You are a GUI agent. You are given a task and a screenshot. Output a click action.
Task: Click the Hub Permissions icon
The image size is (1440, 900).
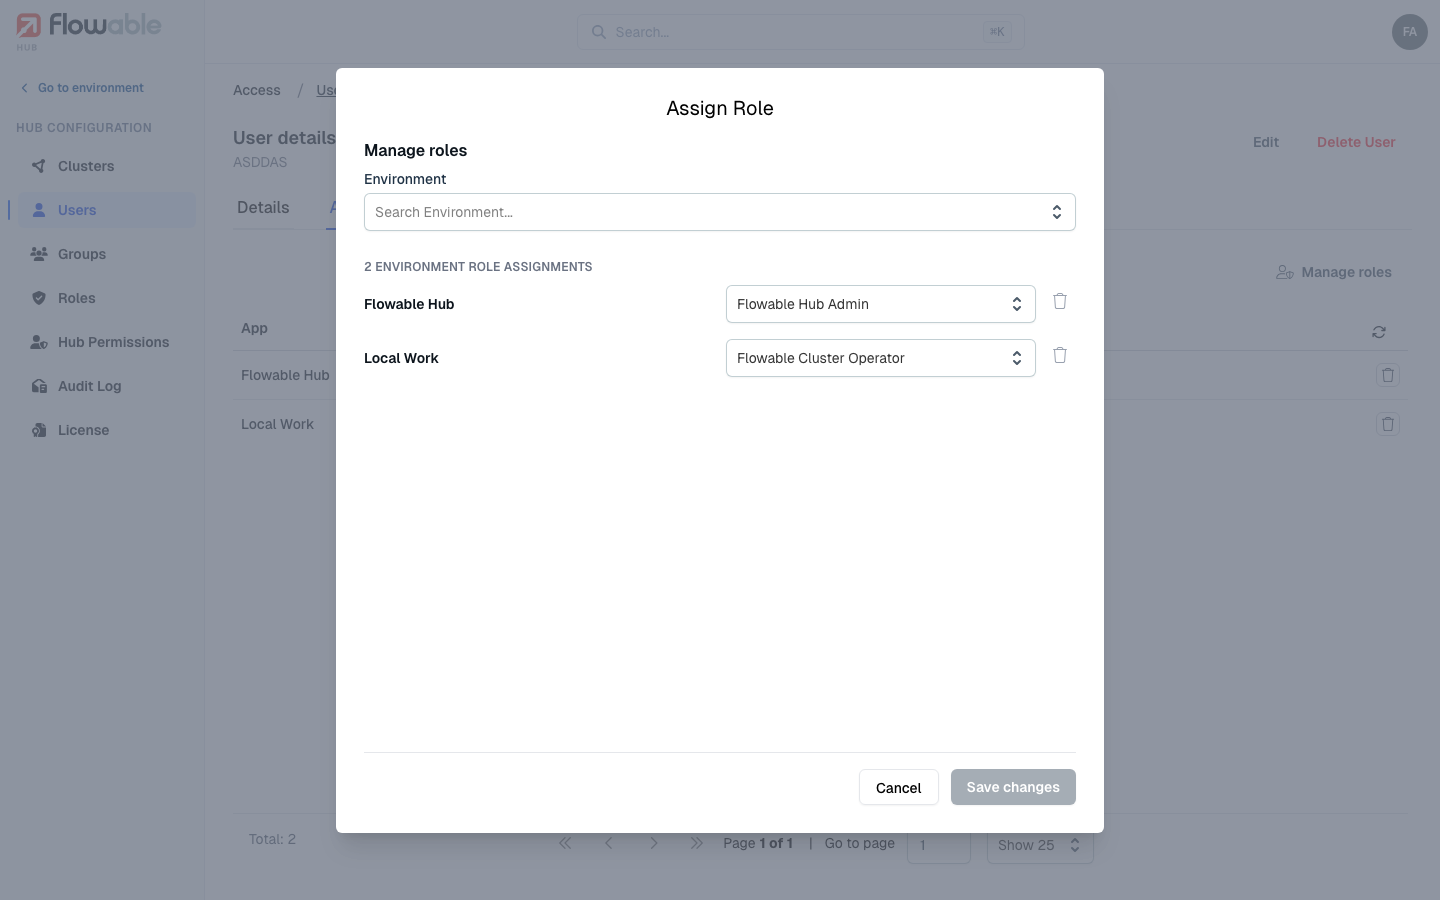tap(39, 342)
